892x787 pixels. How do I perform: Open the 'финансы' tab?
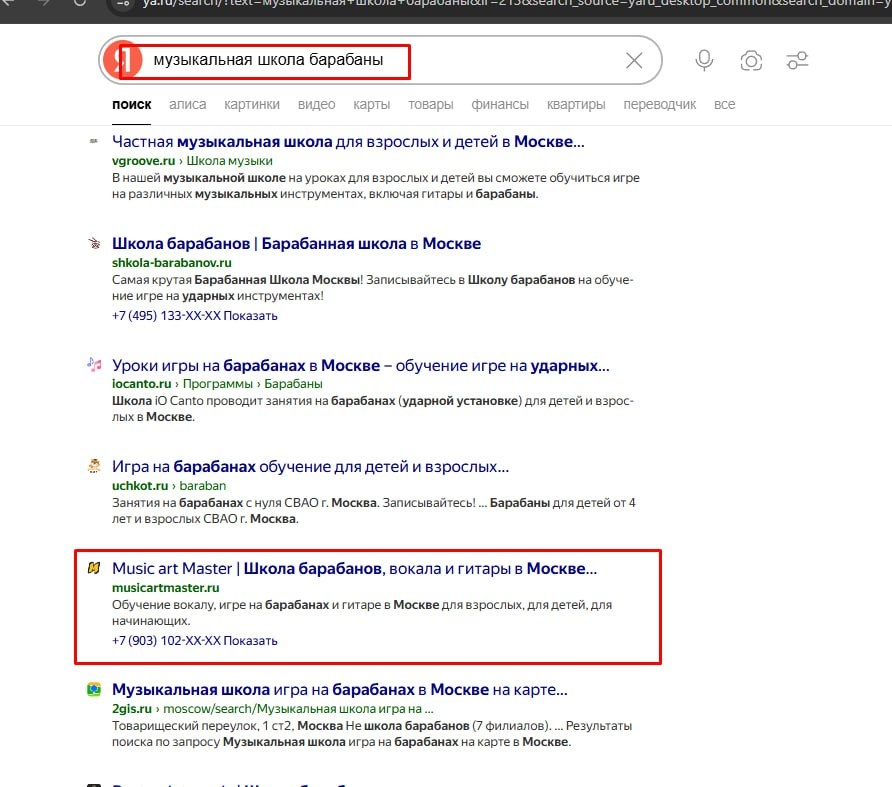pos(500,105)
